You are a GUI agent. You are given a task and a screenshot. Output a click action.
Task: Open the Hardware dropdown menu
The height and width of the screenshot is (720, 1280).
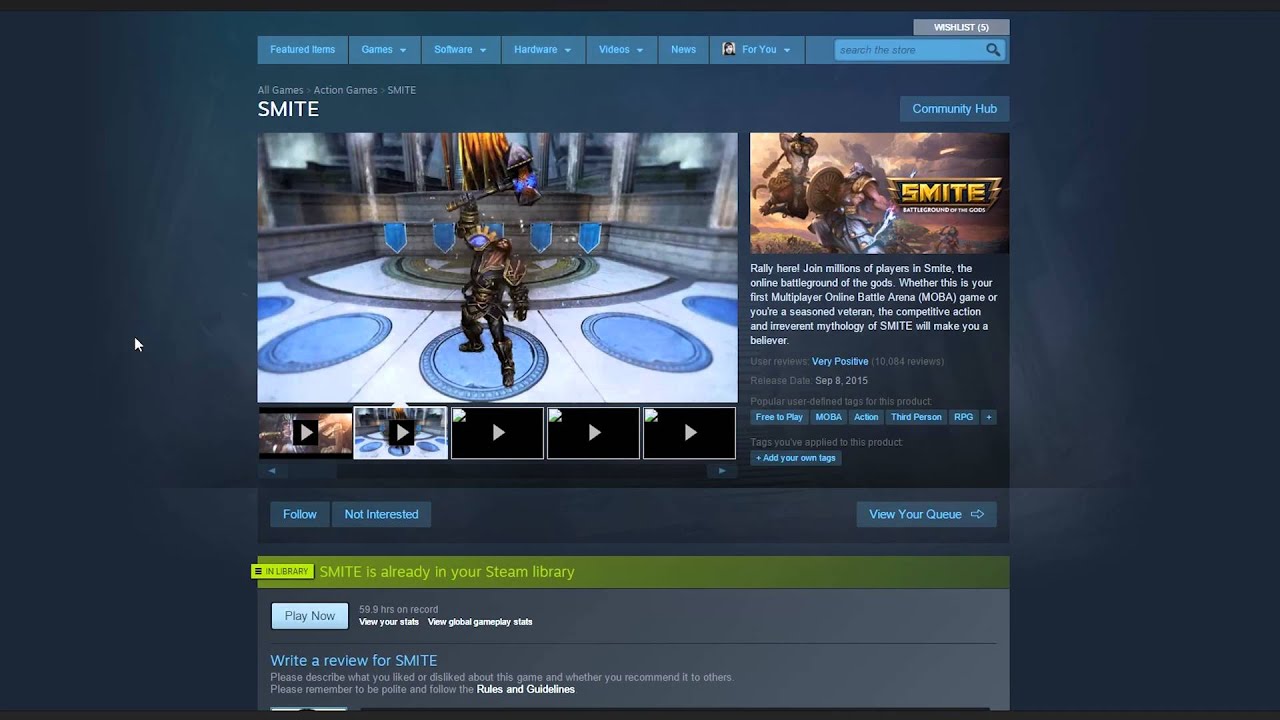point(543,49)
